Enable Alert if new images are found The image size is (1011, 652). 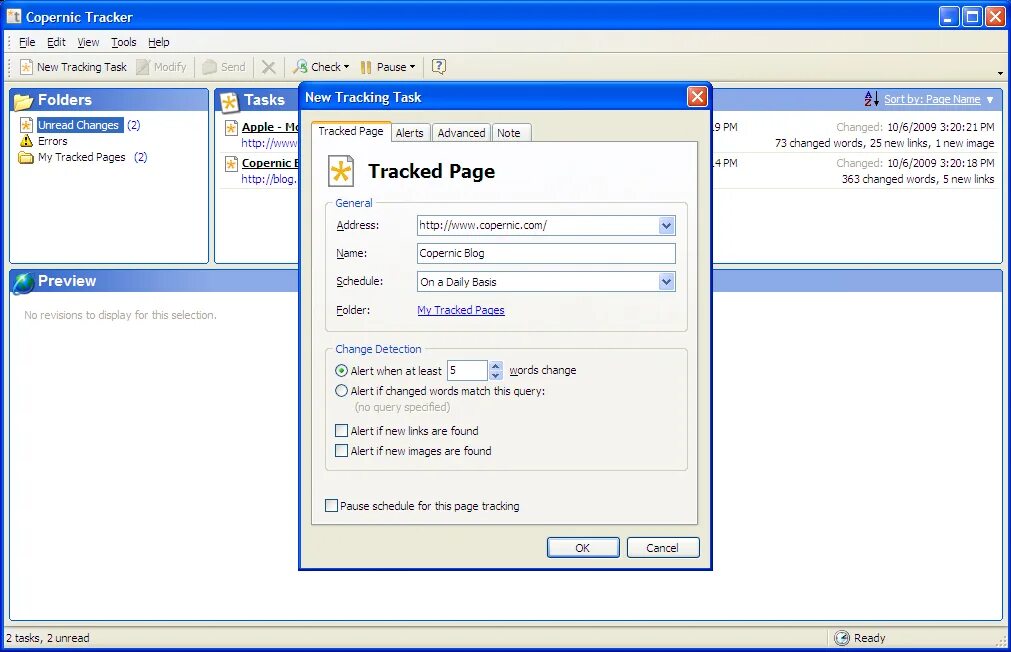342,451
